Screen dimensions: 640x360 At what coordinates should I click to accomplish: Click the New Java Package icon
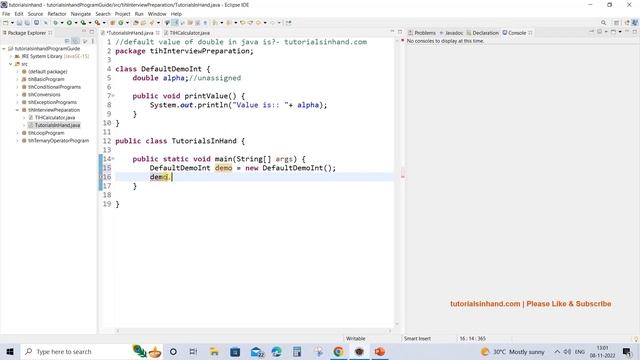tap(112, 23)
